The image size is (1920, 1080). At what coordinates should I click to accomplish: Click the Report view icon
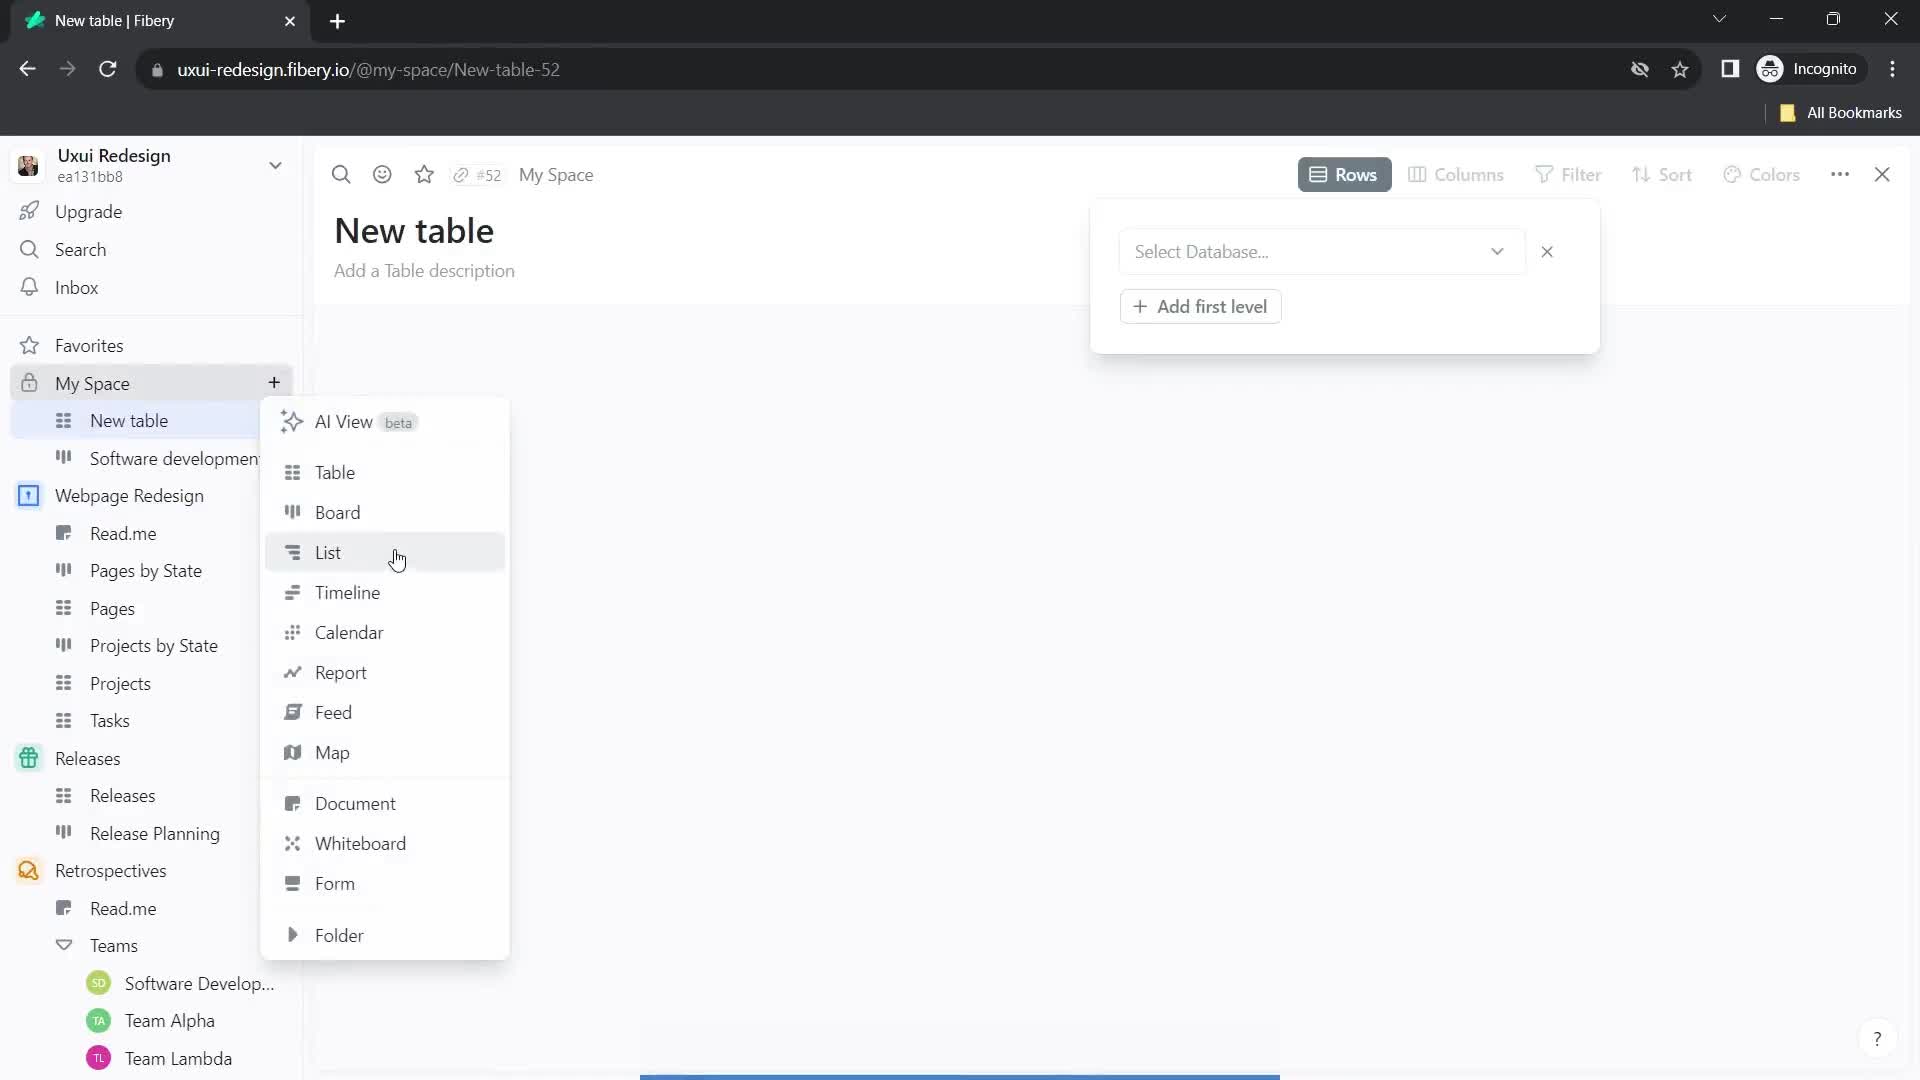point(293,674)
